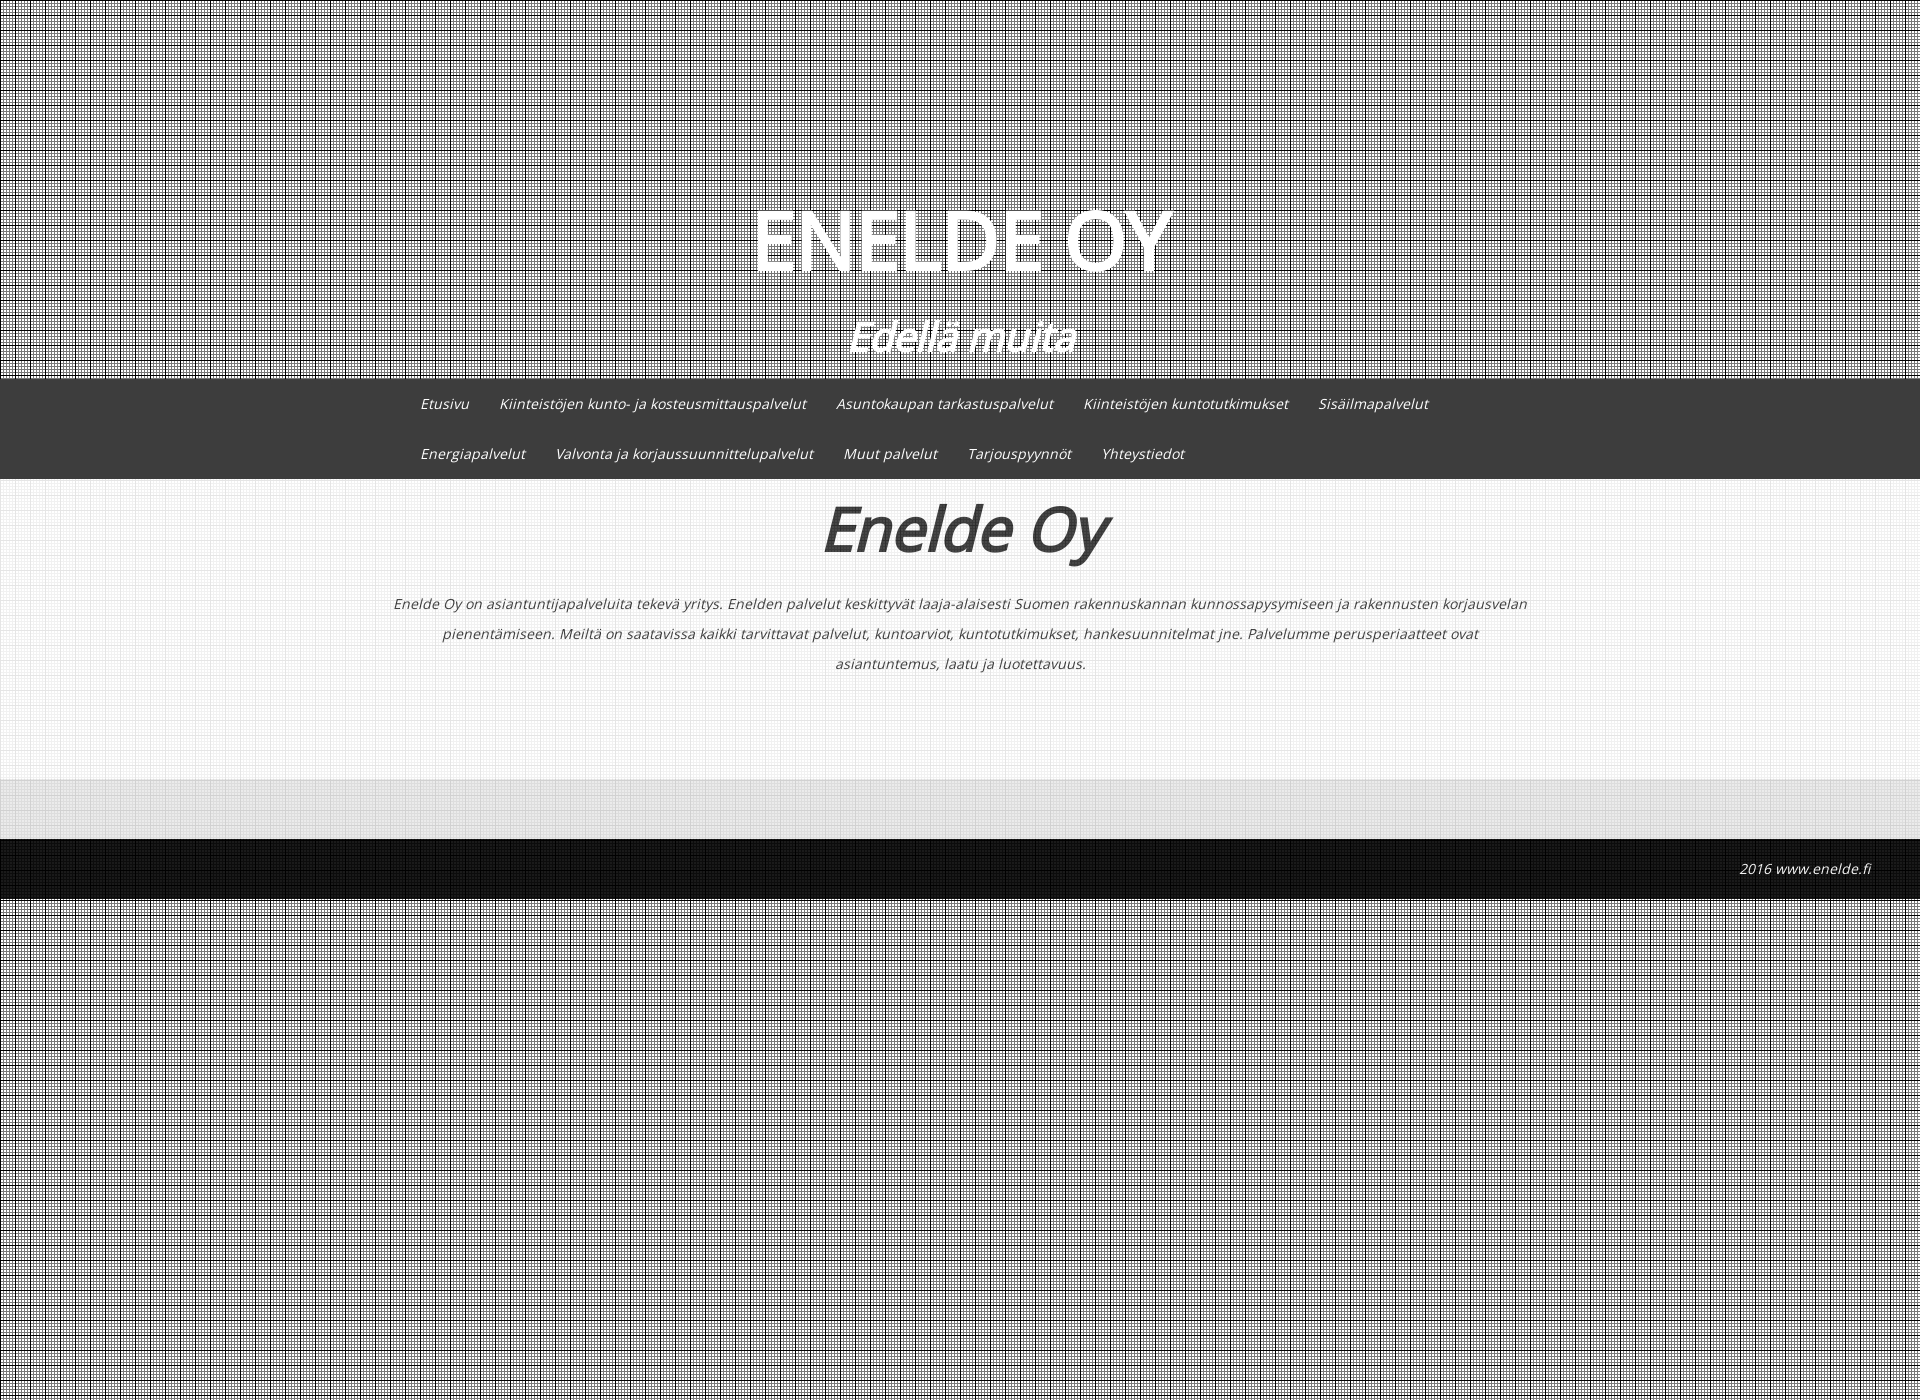Click the Etusivu navigation link
The image size is (1920, 1400).
447,404
